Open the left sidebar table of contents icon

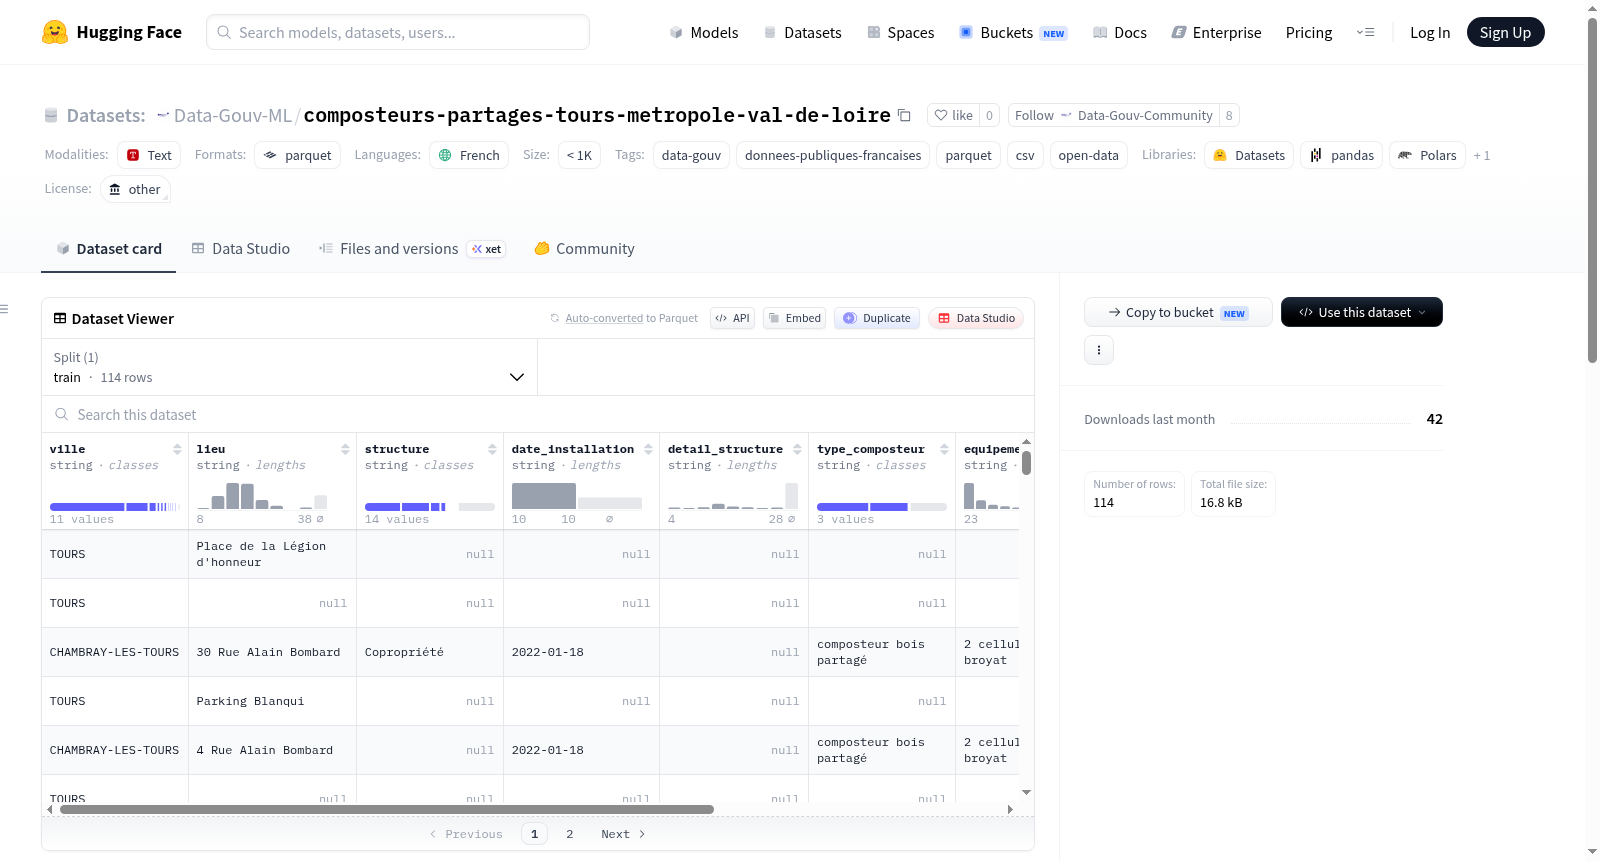(4, 309)
